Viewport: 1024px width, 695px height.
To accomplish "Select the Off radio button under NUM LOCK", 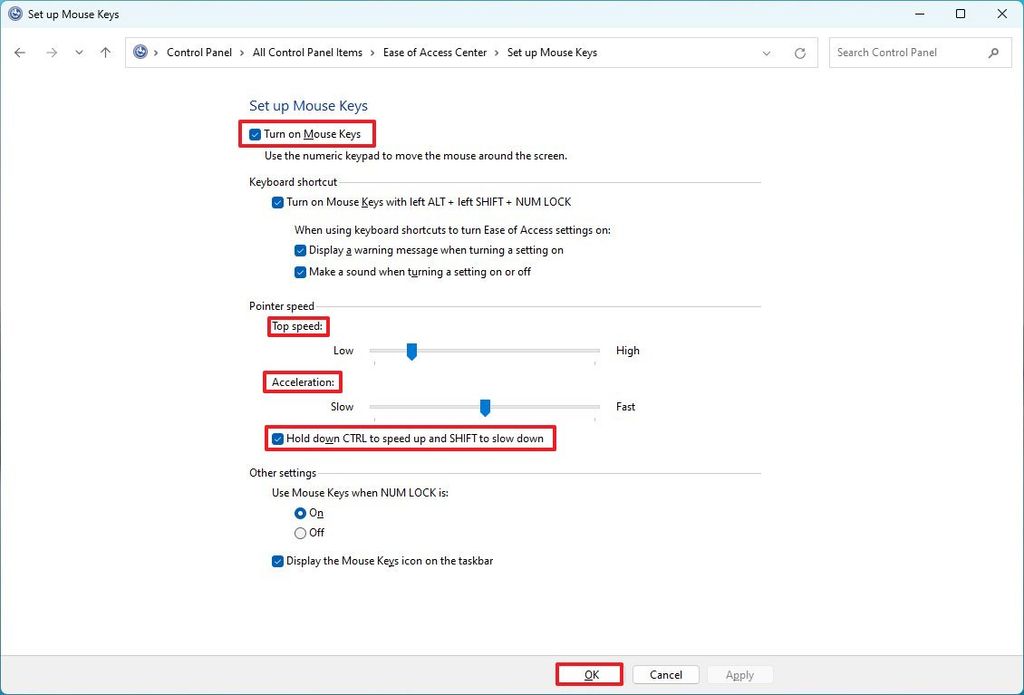I will [x=302, y=533].
